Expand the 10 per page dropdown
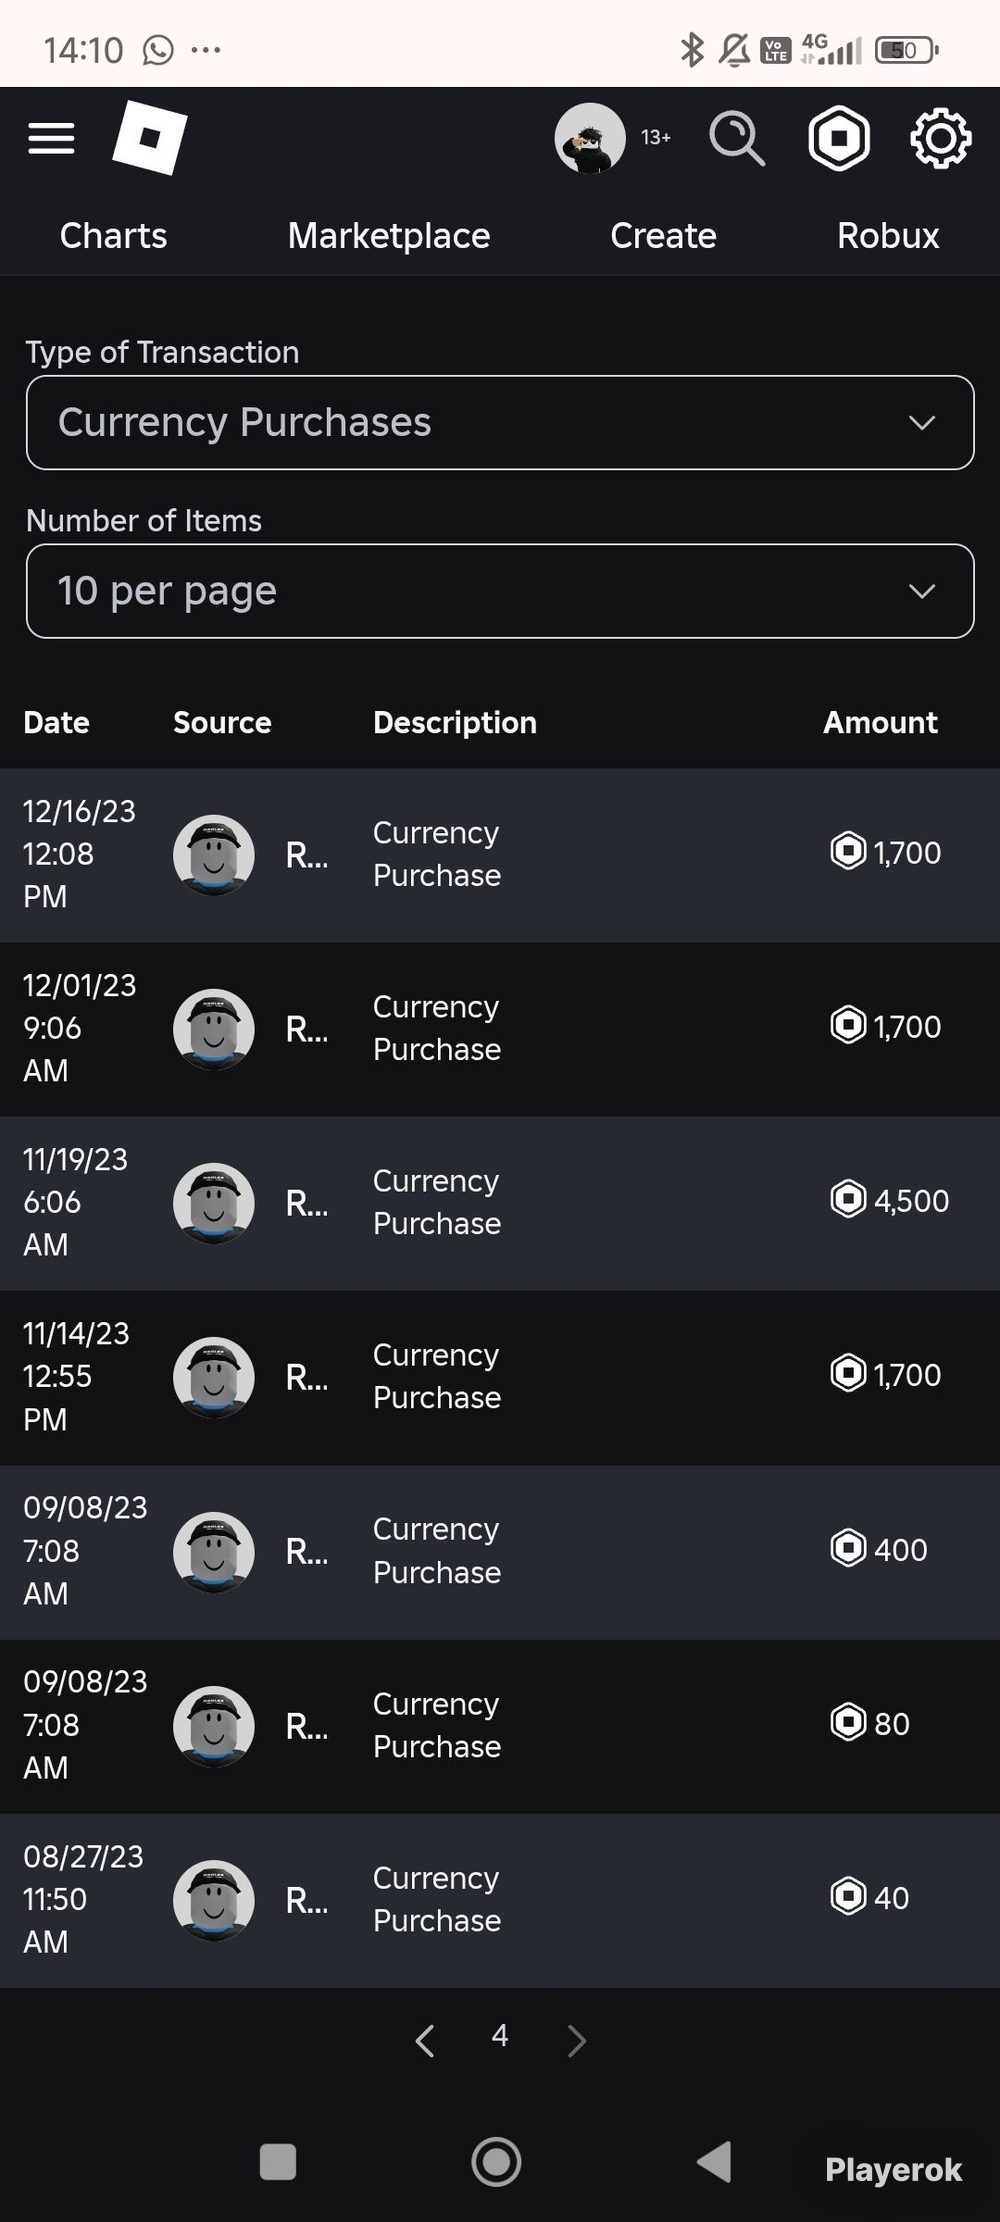The image size is (1000, 2222). click(500, 591)
